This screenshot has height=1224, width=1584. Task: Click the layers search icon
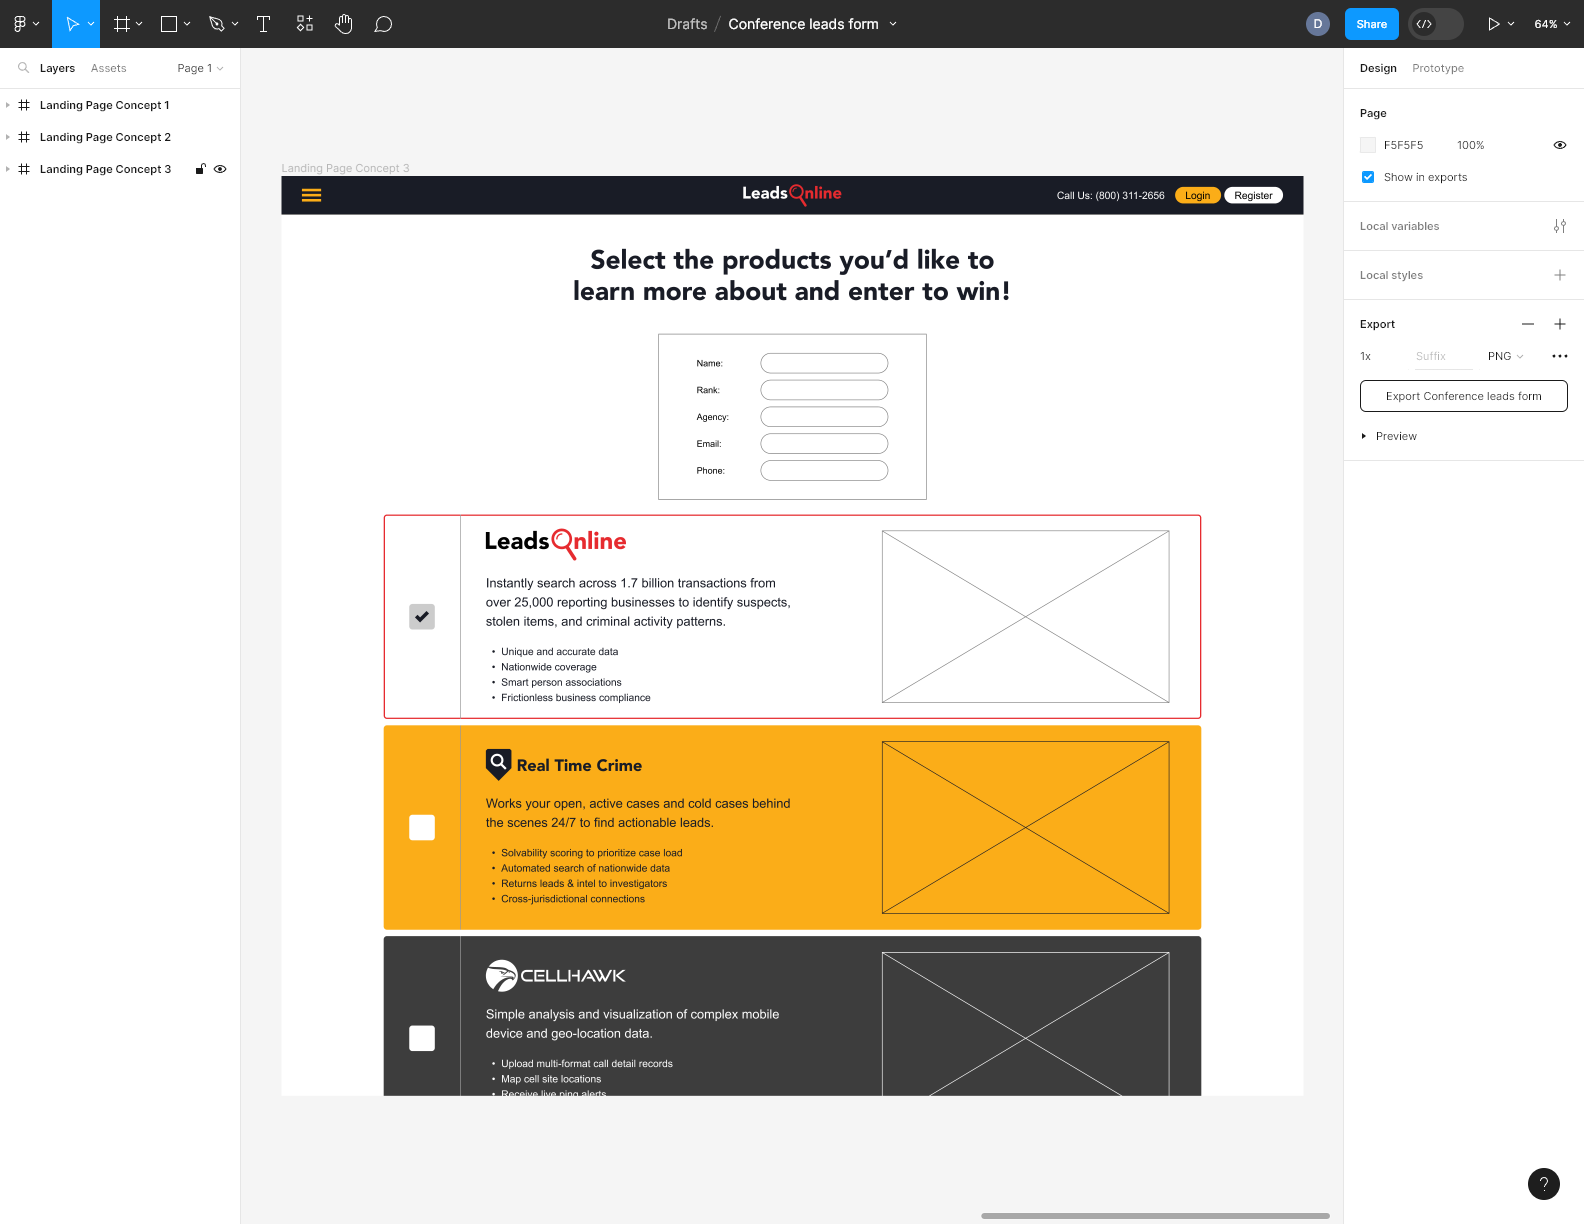pyautogui.click(x=23, y=68)
